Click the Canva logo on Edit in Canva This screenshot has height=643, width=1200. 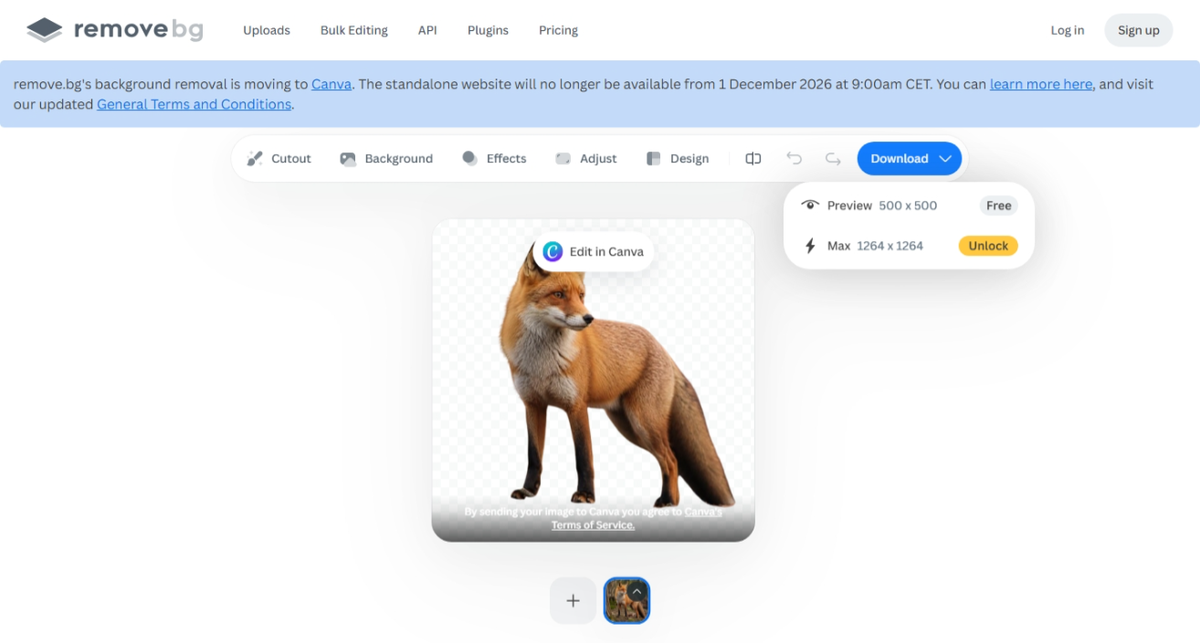point(553,251)
